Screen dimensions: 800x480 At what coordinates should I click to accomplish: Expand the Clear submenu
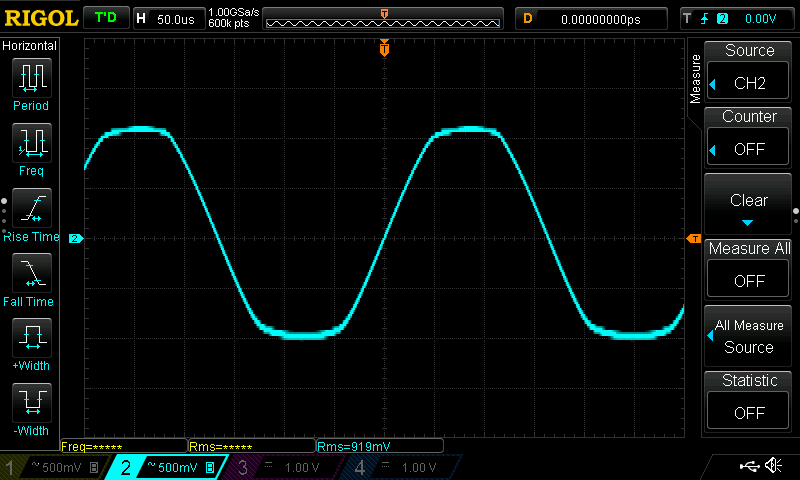[x=749, y=205]
